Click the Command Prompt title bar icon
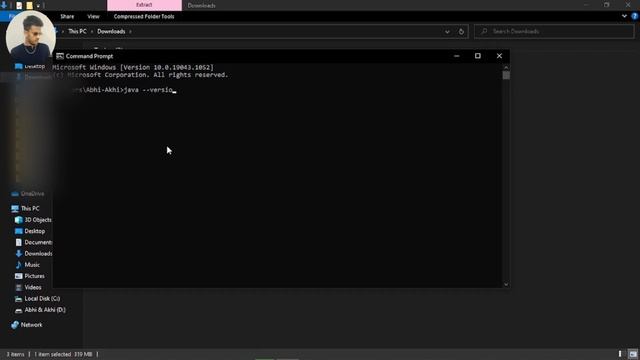 pyautogui.click(x=60, y=56)
